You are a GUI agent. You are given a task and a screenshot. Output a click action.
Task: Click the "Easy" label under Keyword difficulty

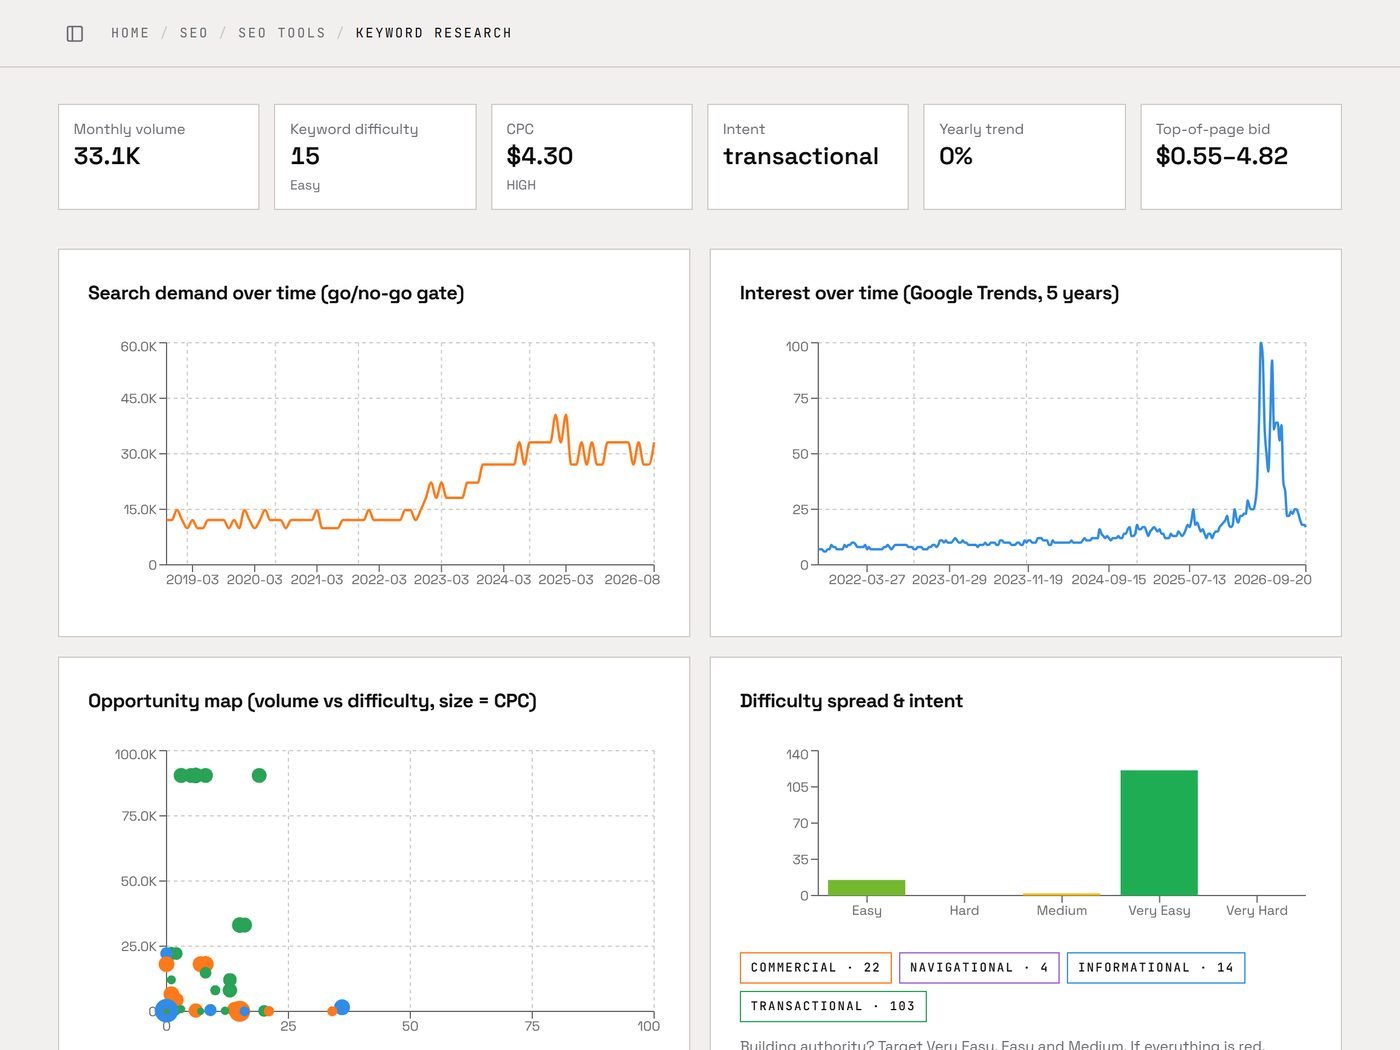point(305,185)
